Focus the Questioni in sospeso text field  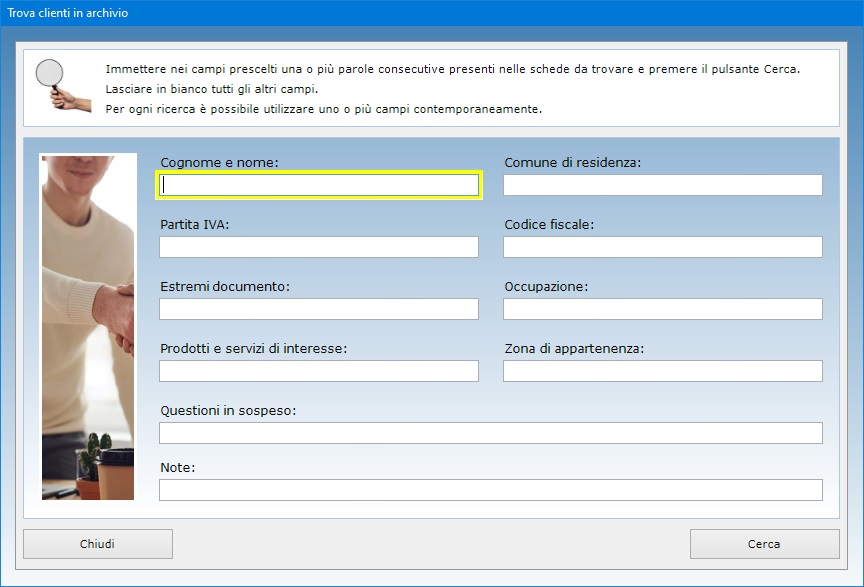[490, 433]
